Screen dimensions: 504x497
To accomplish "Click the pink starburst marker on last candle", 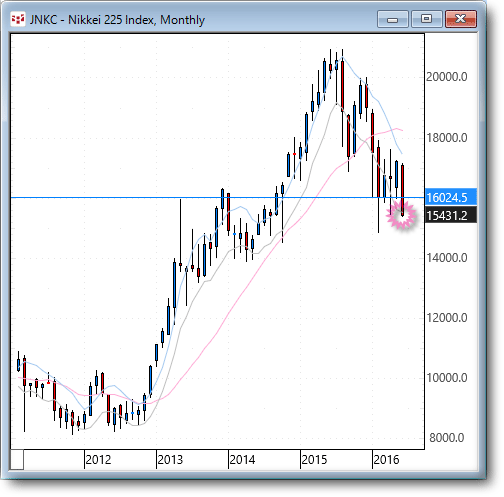I will click(401, 215).
